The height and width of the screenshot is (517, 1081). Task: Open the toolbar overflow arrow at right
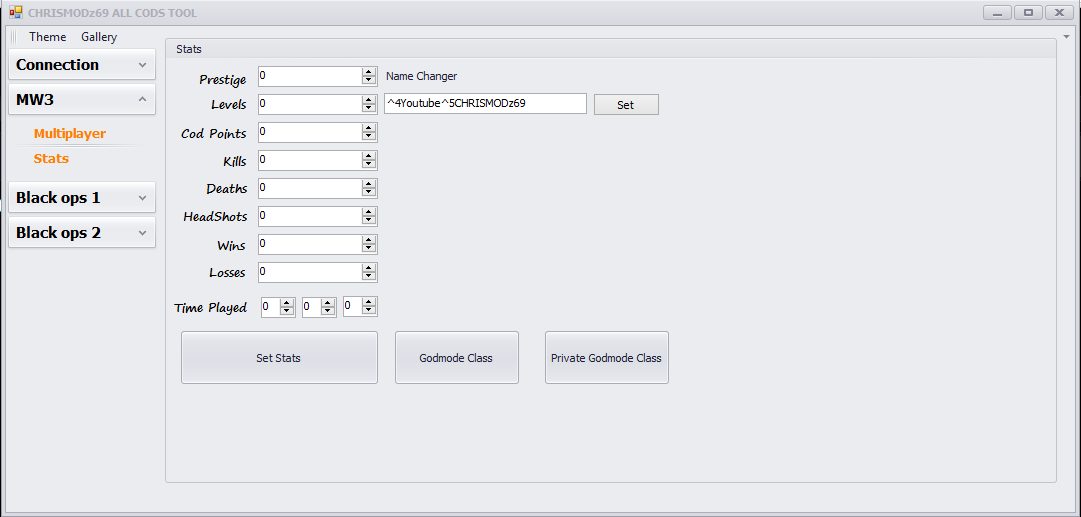(x=1067, y=35)
